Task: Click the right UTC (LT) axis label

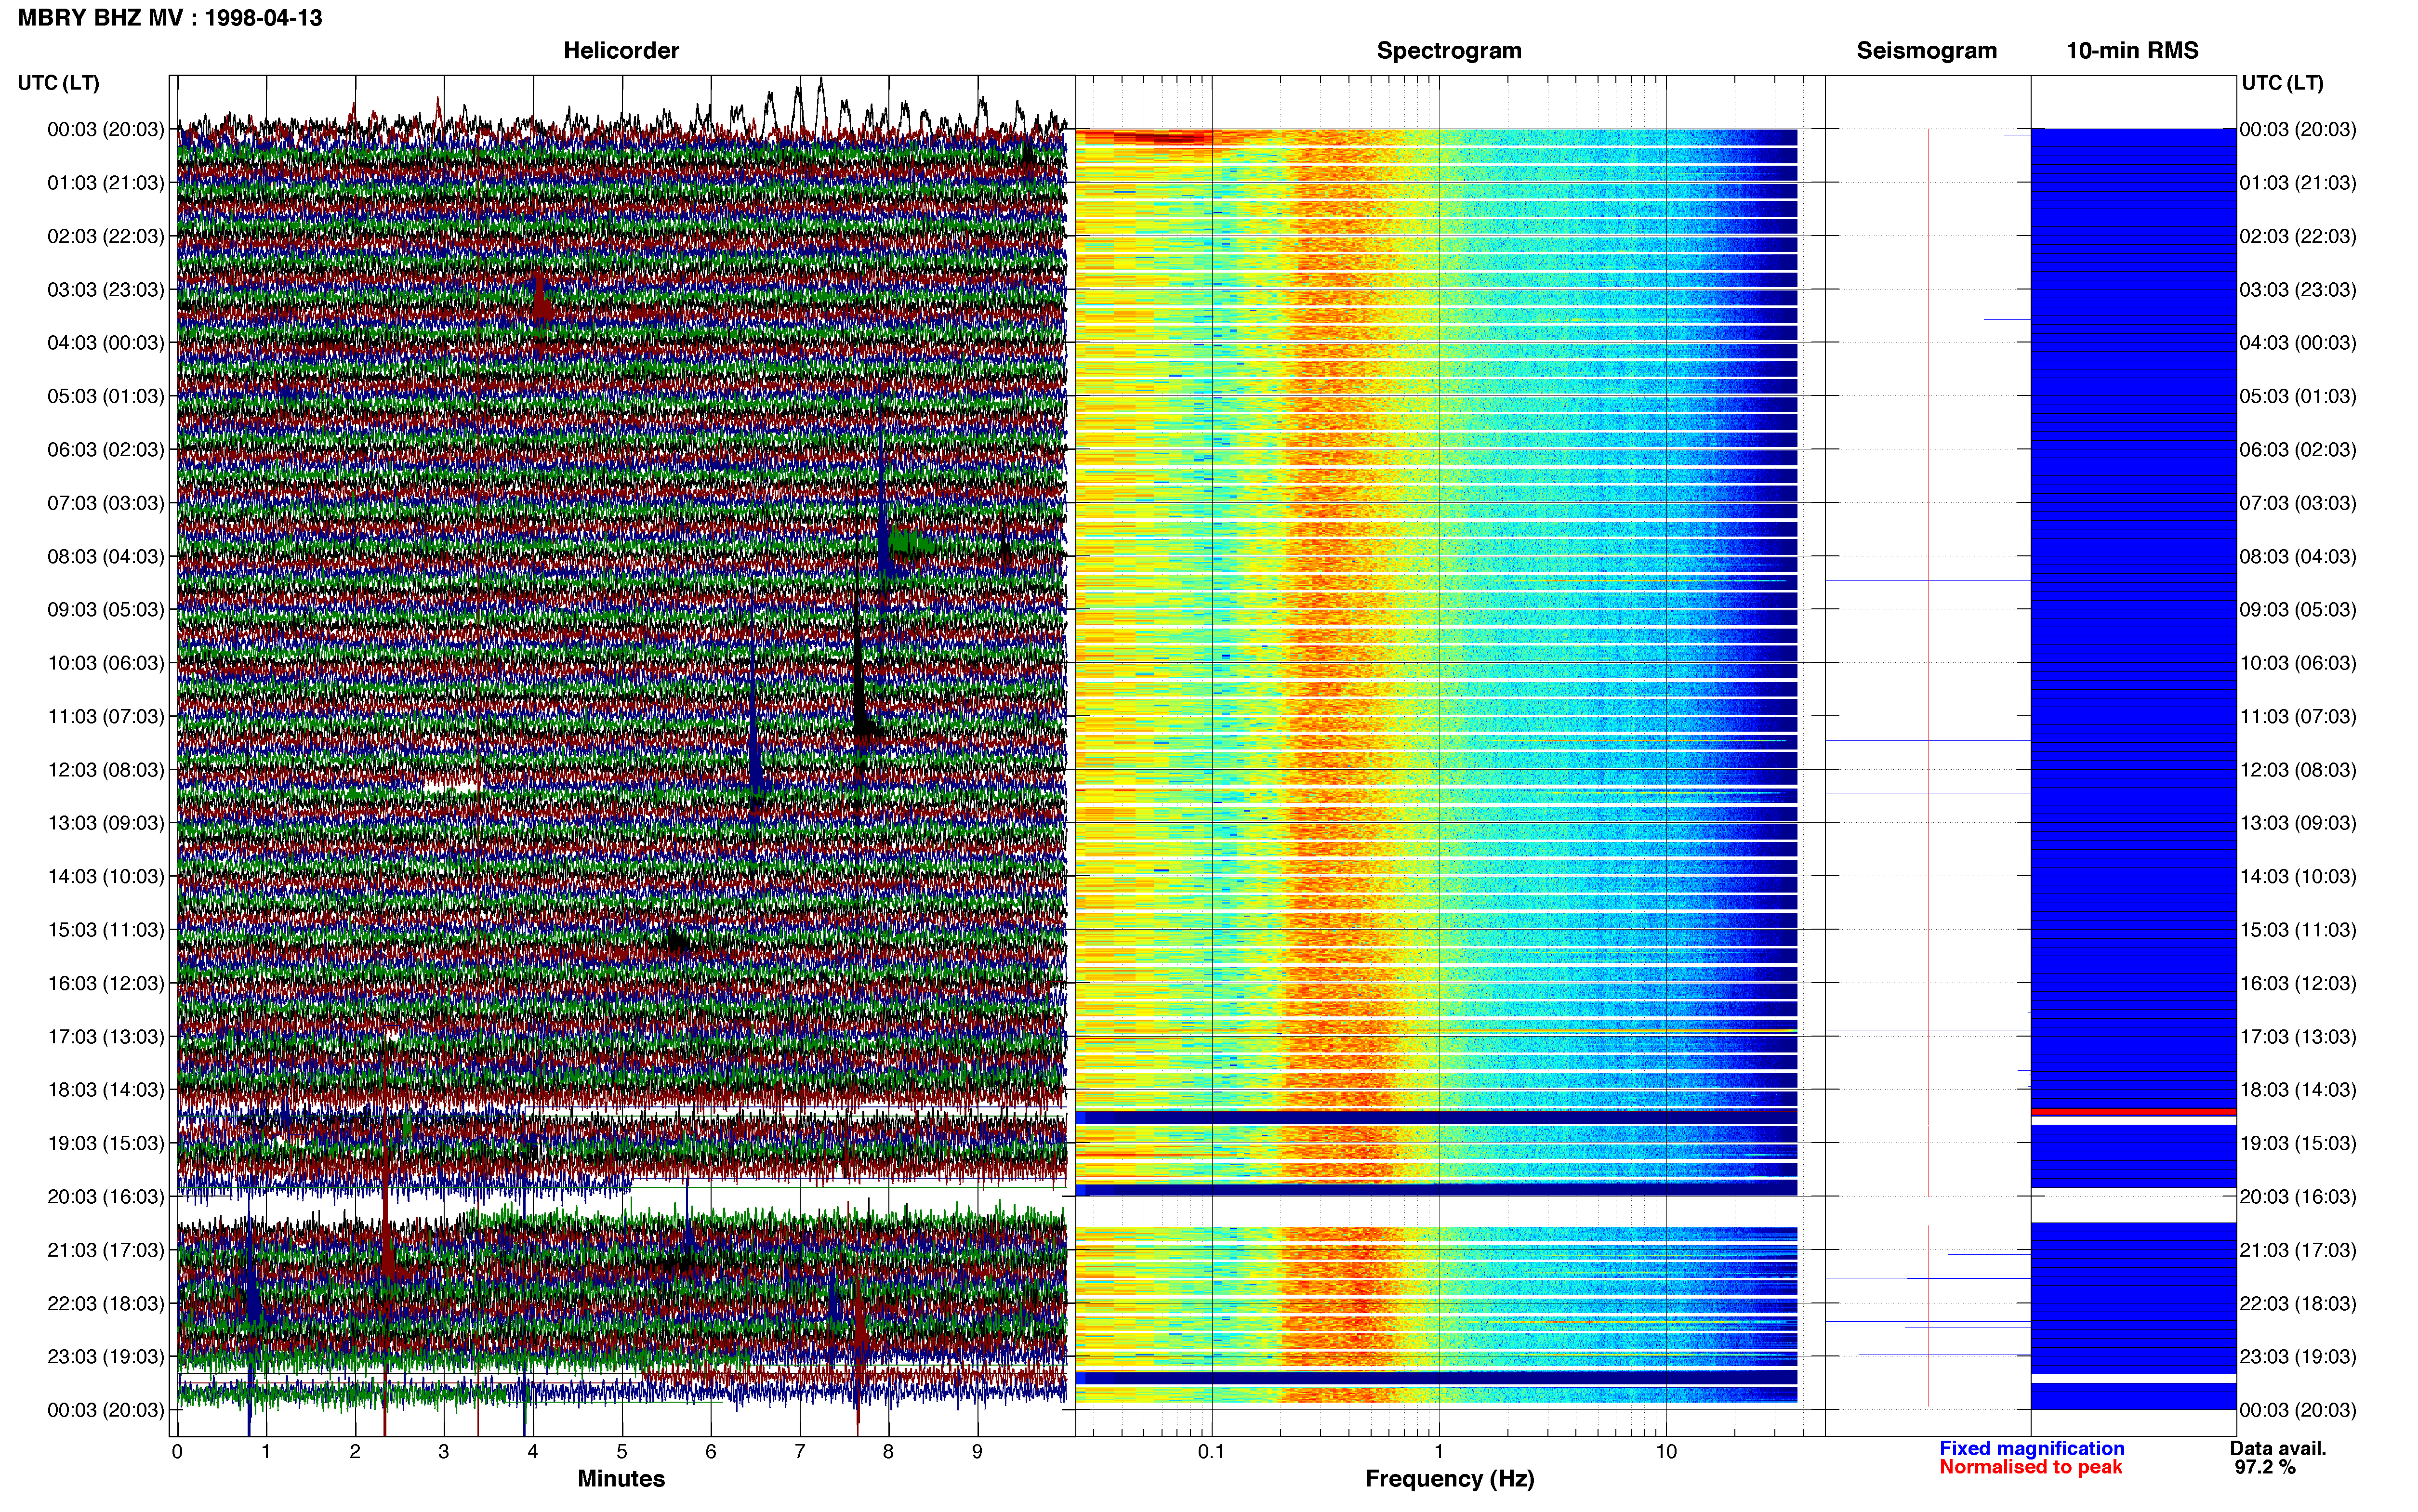Action: 2282,83
